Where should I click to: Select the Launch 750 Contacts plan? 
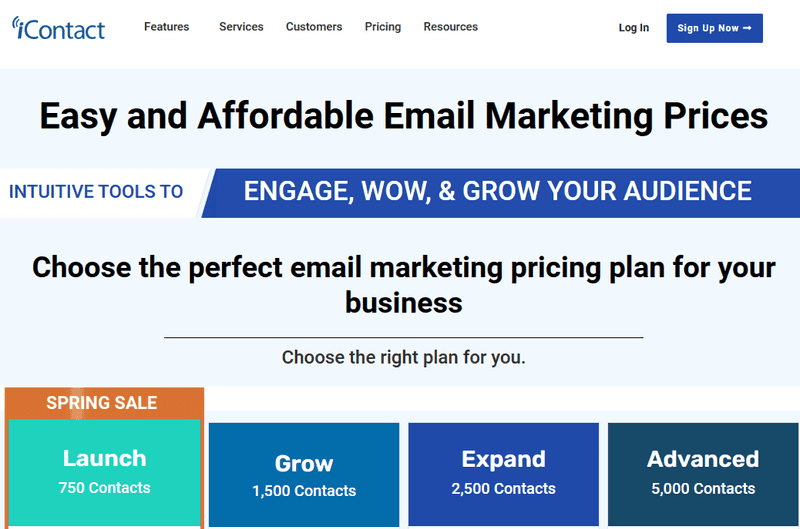point(105,472)
